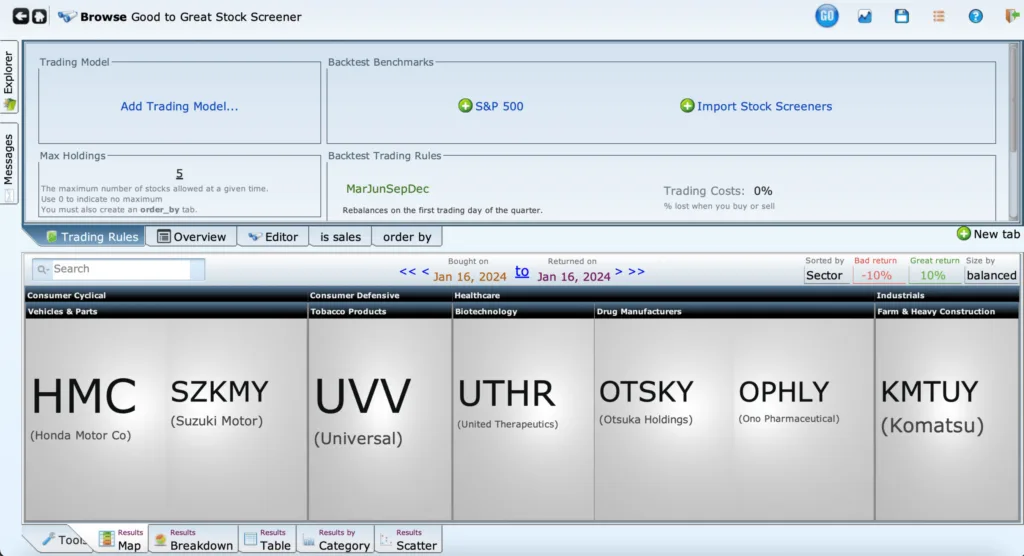This screenshot has height=556, width=1024.
Task: Click the Bought on Jan 16, 2024 date
Action: point(470,276)
